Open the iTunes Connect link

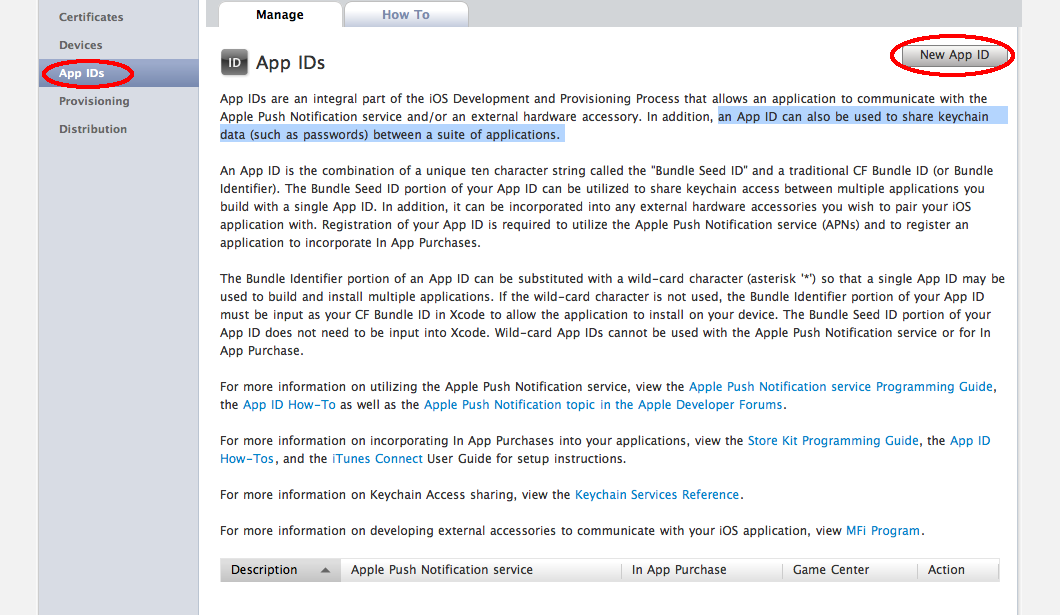point(377,459)
